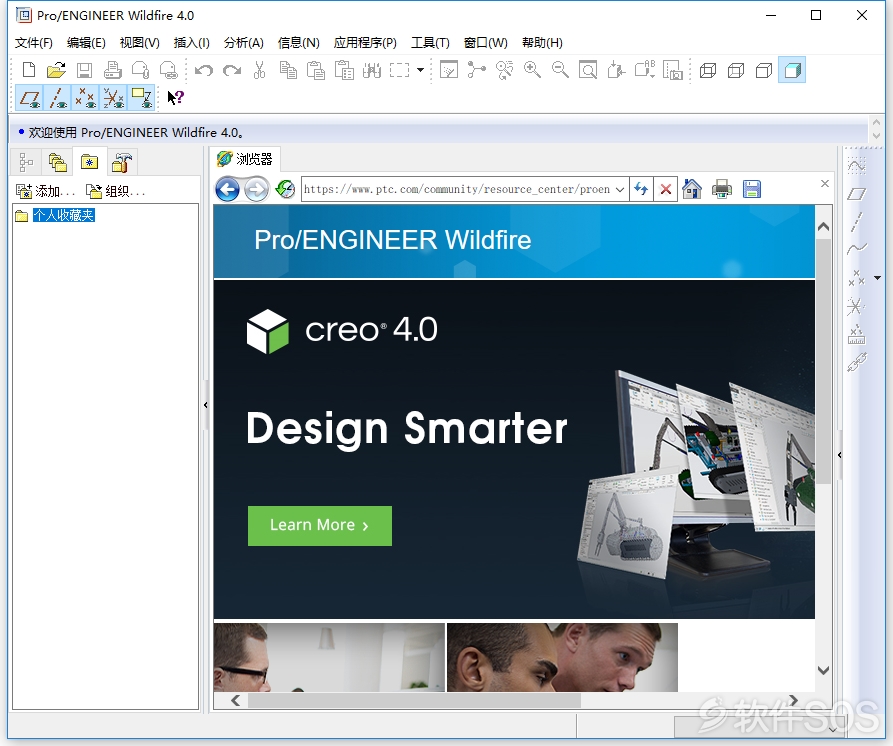Open the 帮助(H) menu
Screen dimensions: 893x746
(x=542, y=43)
